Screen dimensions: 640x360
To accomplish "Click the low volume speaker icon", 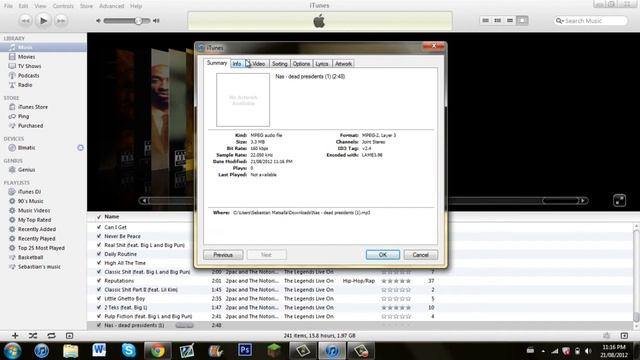I will (98, 20).
